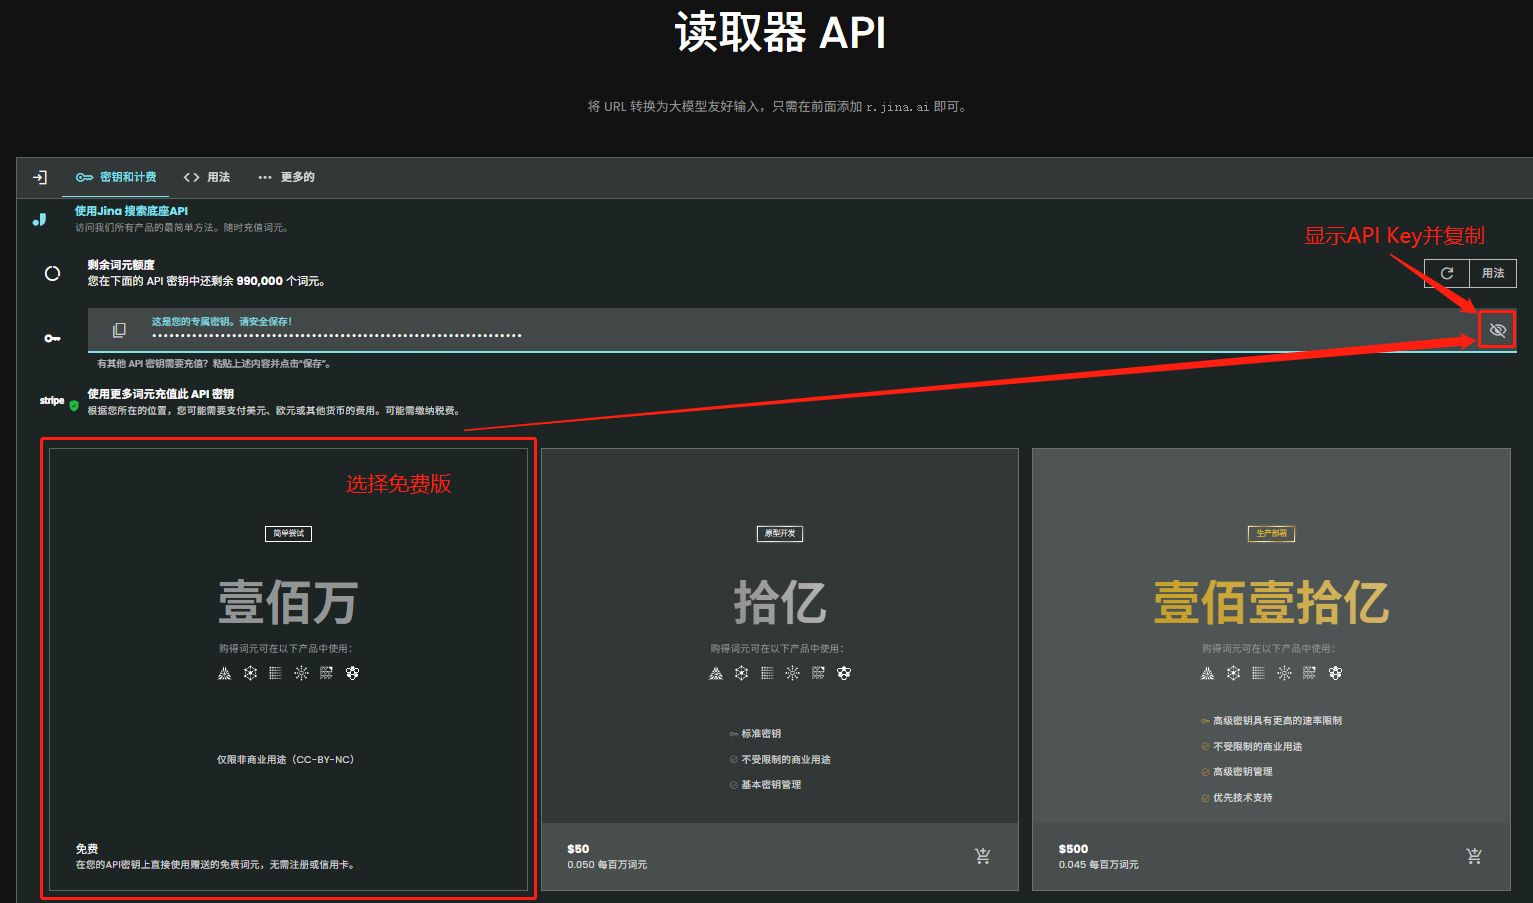Screen dimensions: 1533x903
Task: Click the $500 price label
Action: click(x=1073, y=849)
